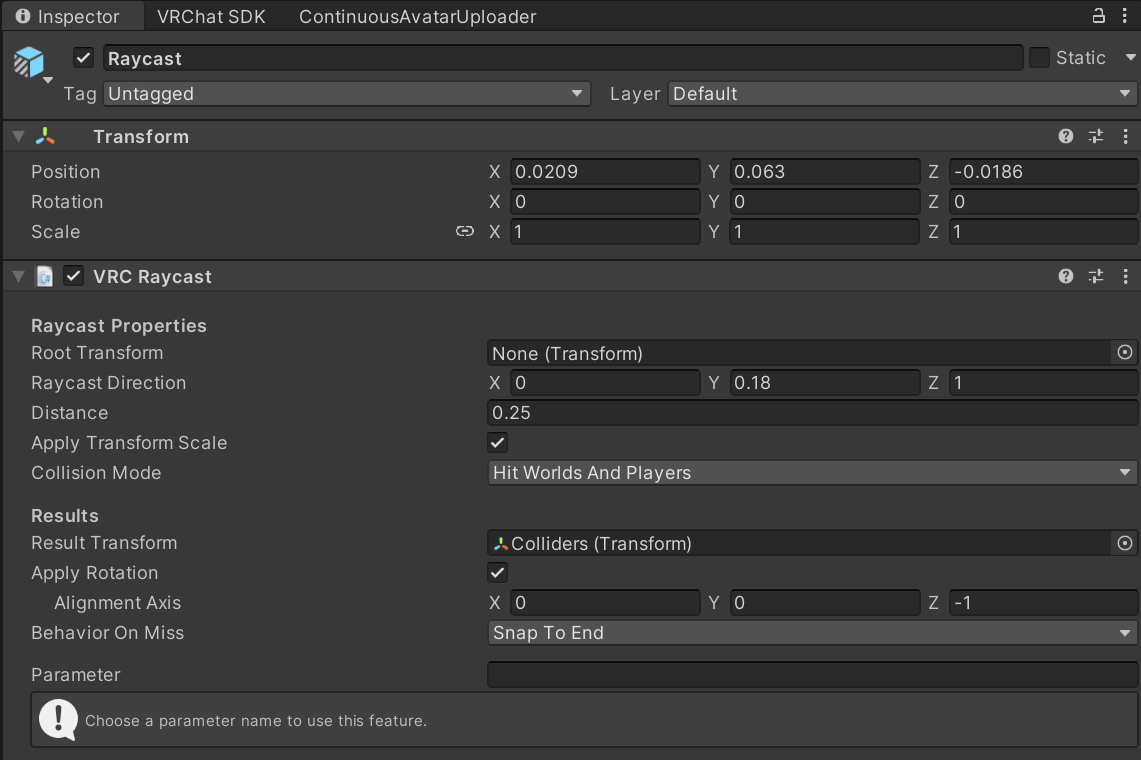The image size is (1141, 760).
Task: Click the Raycast Direction Z field
Action: coord(1043,383)
